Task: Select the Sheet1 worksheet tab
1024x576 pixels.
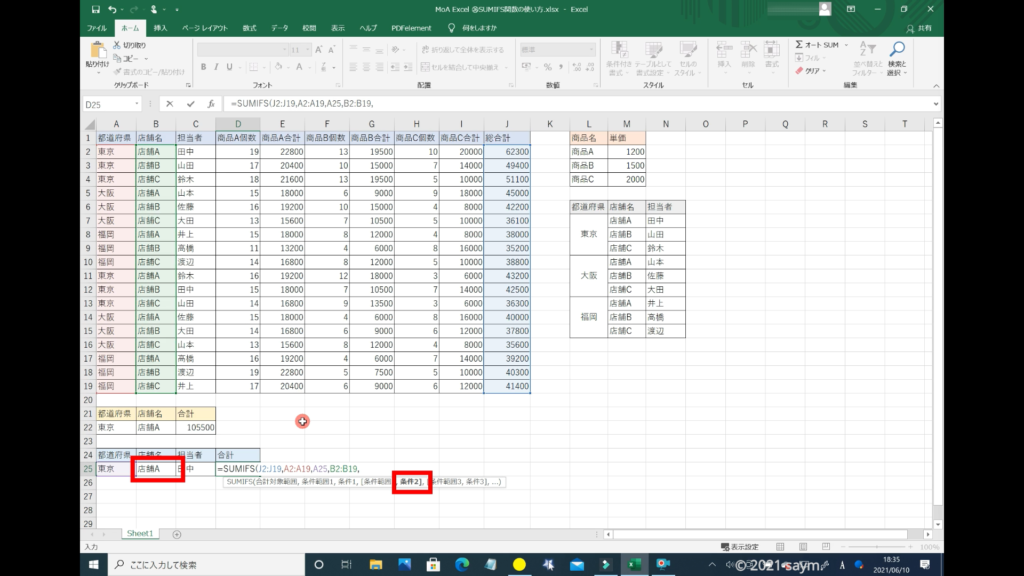Action: [139, 534]
